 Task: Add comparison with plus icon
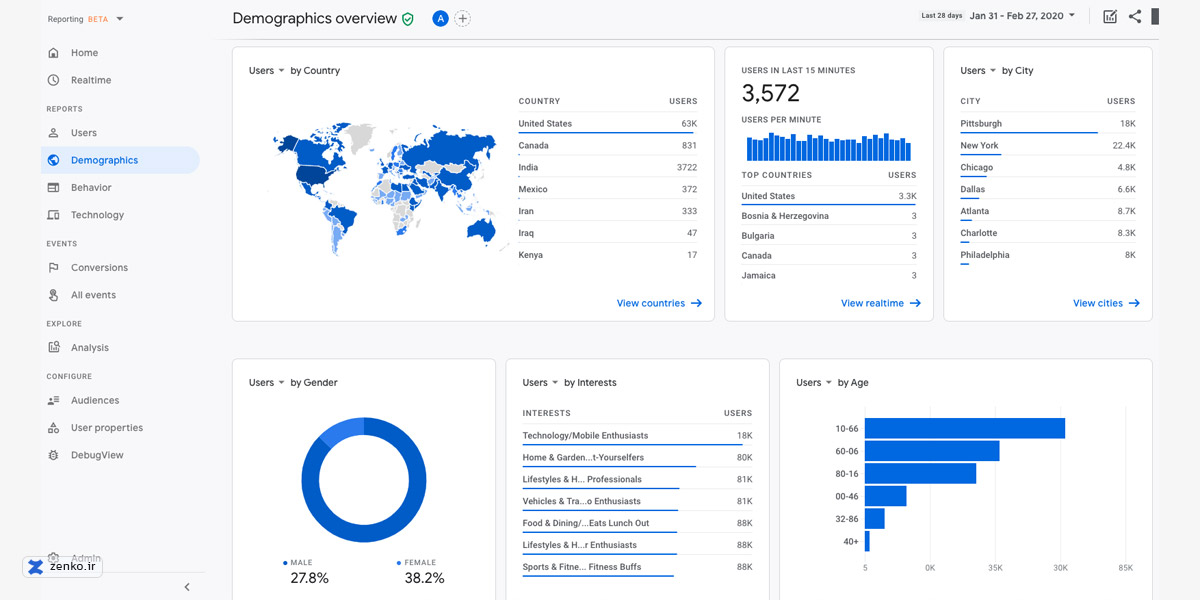[462, 19]
